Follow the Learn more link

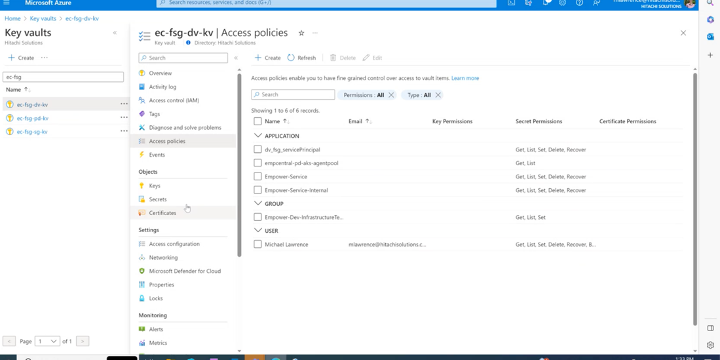(x=465, y=78)
